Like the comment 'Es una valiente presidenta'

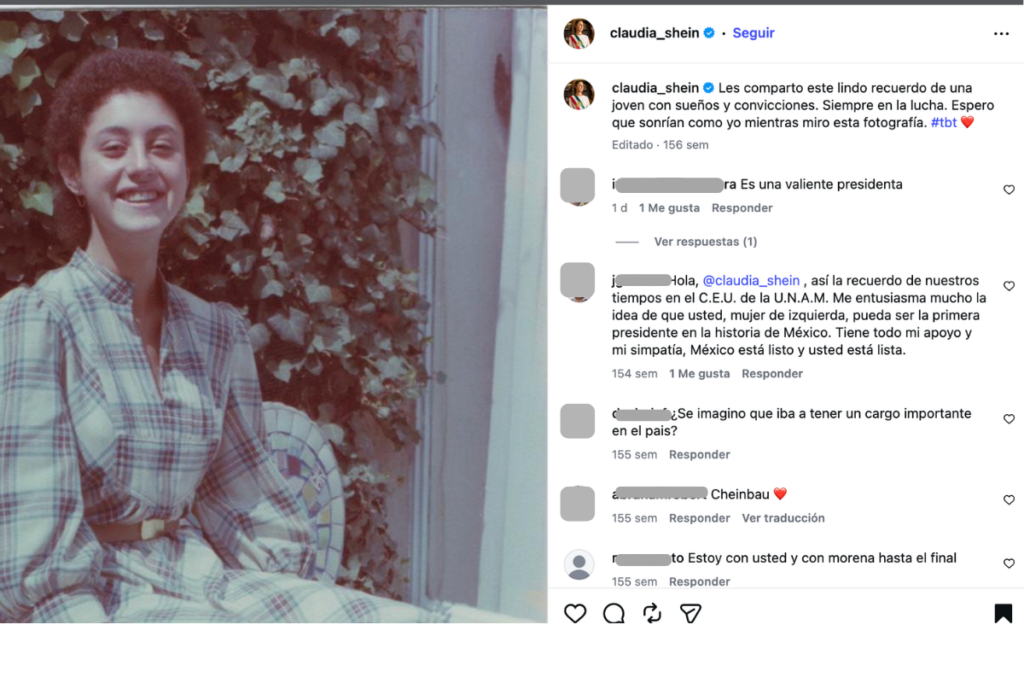point(1009,189)
